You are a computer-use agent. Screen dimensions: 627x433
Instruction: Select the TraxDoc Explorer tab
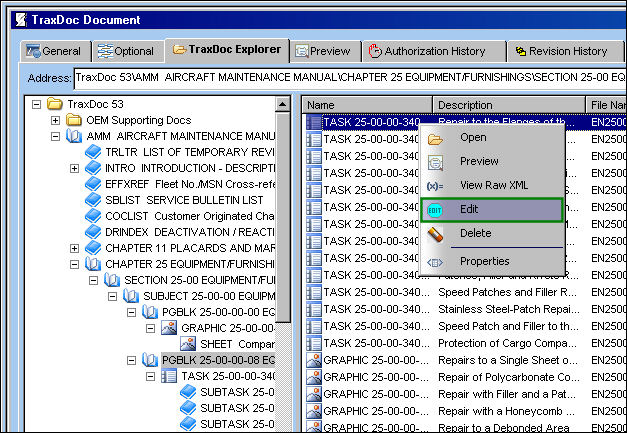(227, 50)
